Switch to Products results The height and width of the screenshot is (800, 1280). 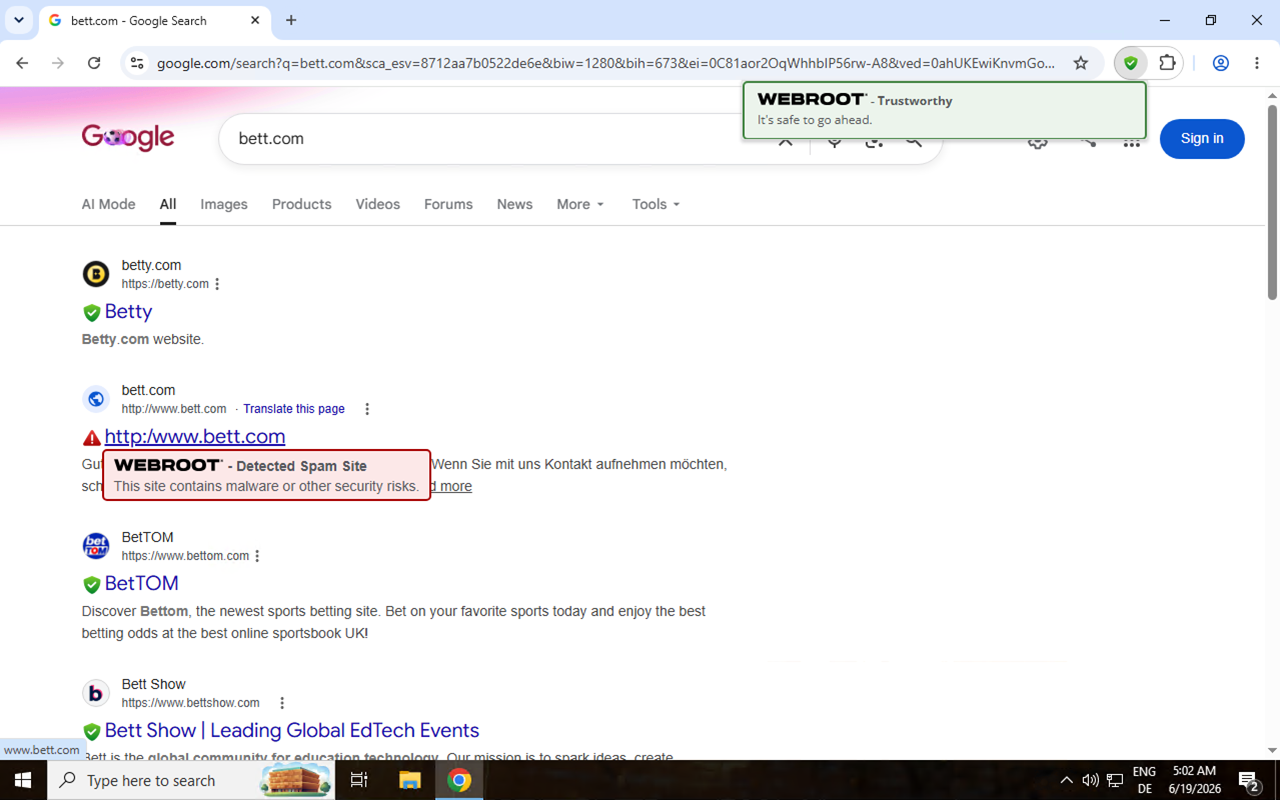point(302,204)
